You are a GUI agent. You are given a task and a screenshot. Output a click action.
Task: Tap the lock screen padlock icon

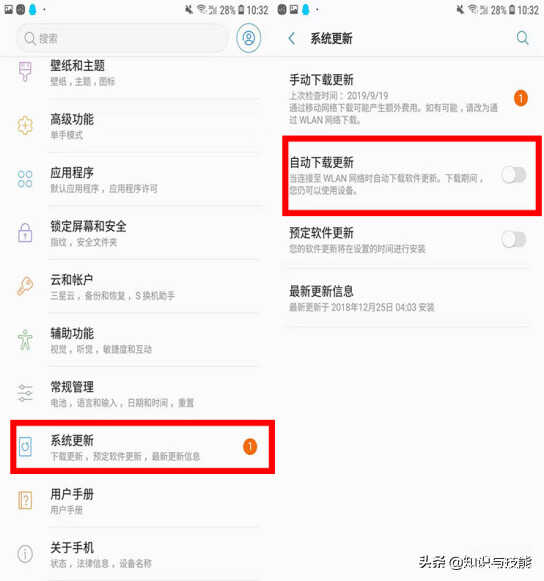(25, 232)
